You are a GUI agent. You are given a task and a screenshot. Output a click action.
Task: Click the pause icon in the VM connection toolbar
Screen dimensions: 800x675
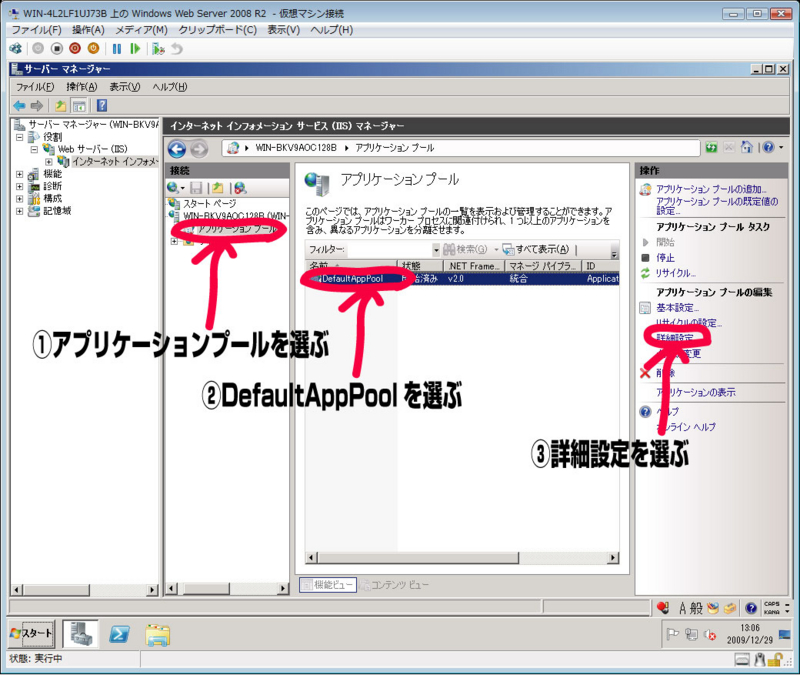115,48
